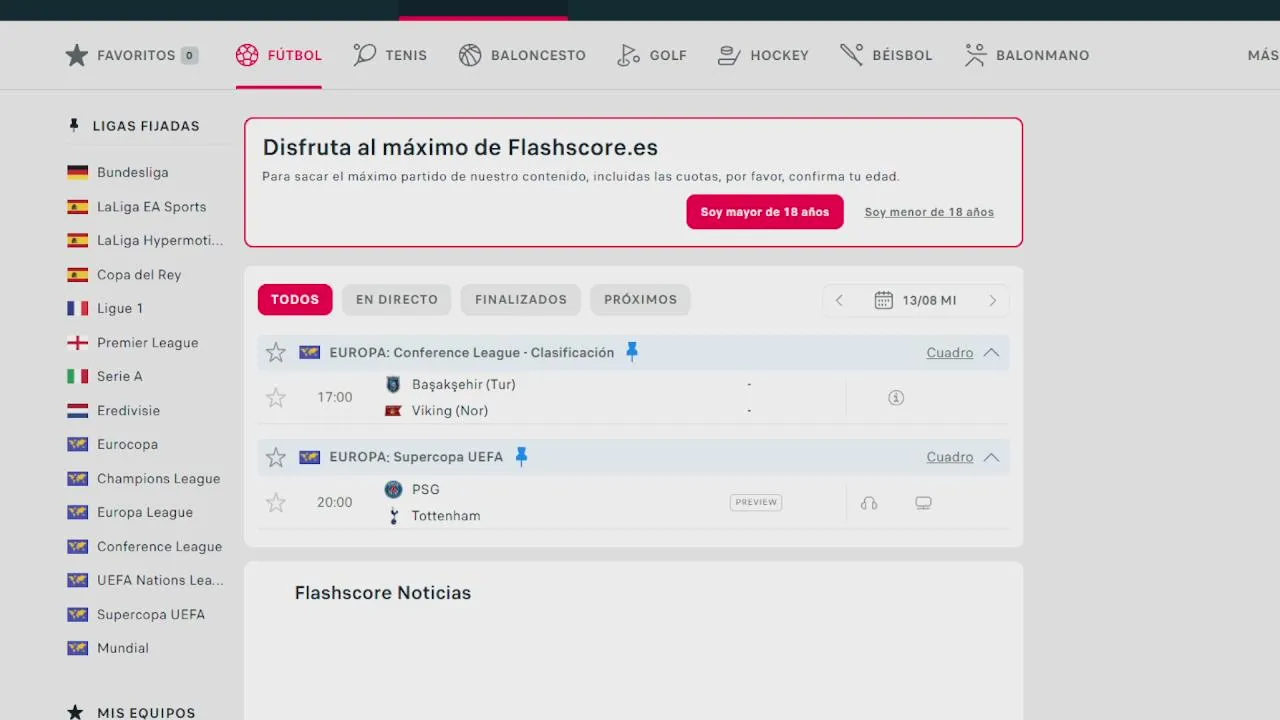
Task: Click the England flag beside Premier League
Action: 78,342
